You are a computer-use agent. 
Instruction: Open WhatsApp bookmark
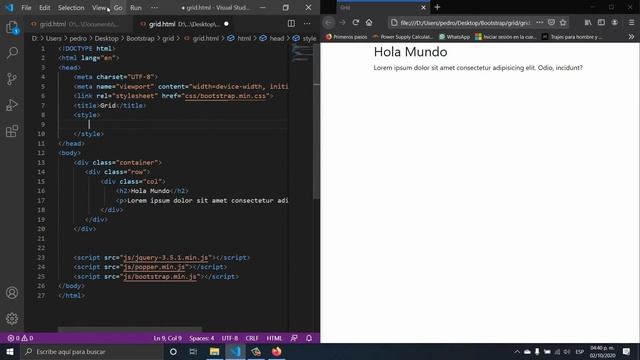tap(454, 37)
